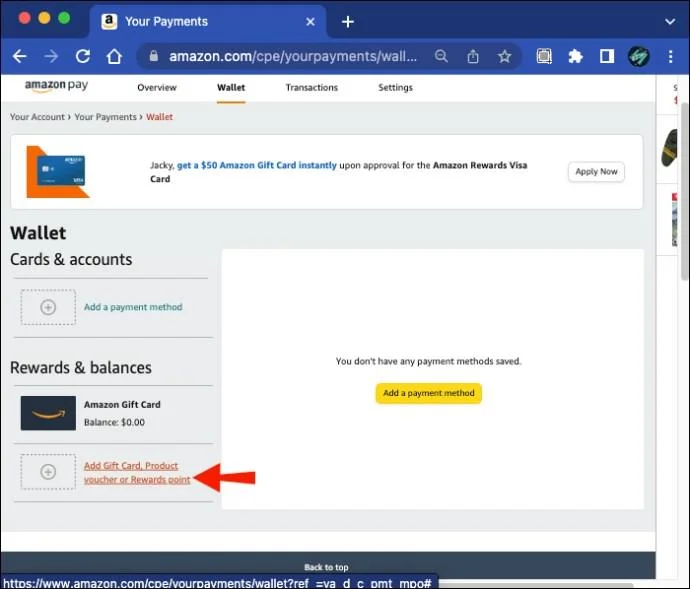The height and width of the screenshot is (589, 690).
Task: Click the address bar URL
Action: [293, 56]
